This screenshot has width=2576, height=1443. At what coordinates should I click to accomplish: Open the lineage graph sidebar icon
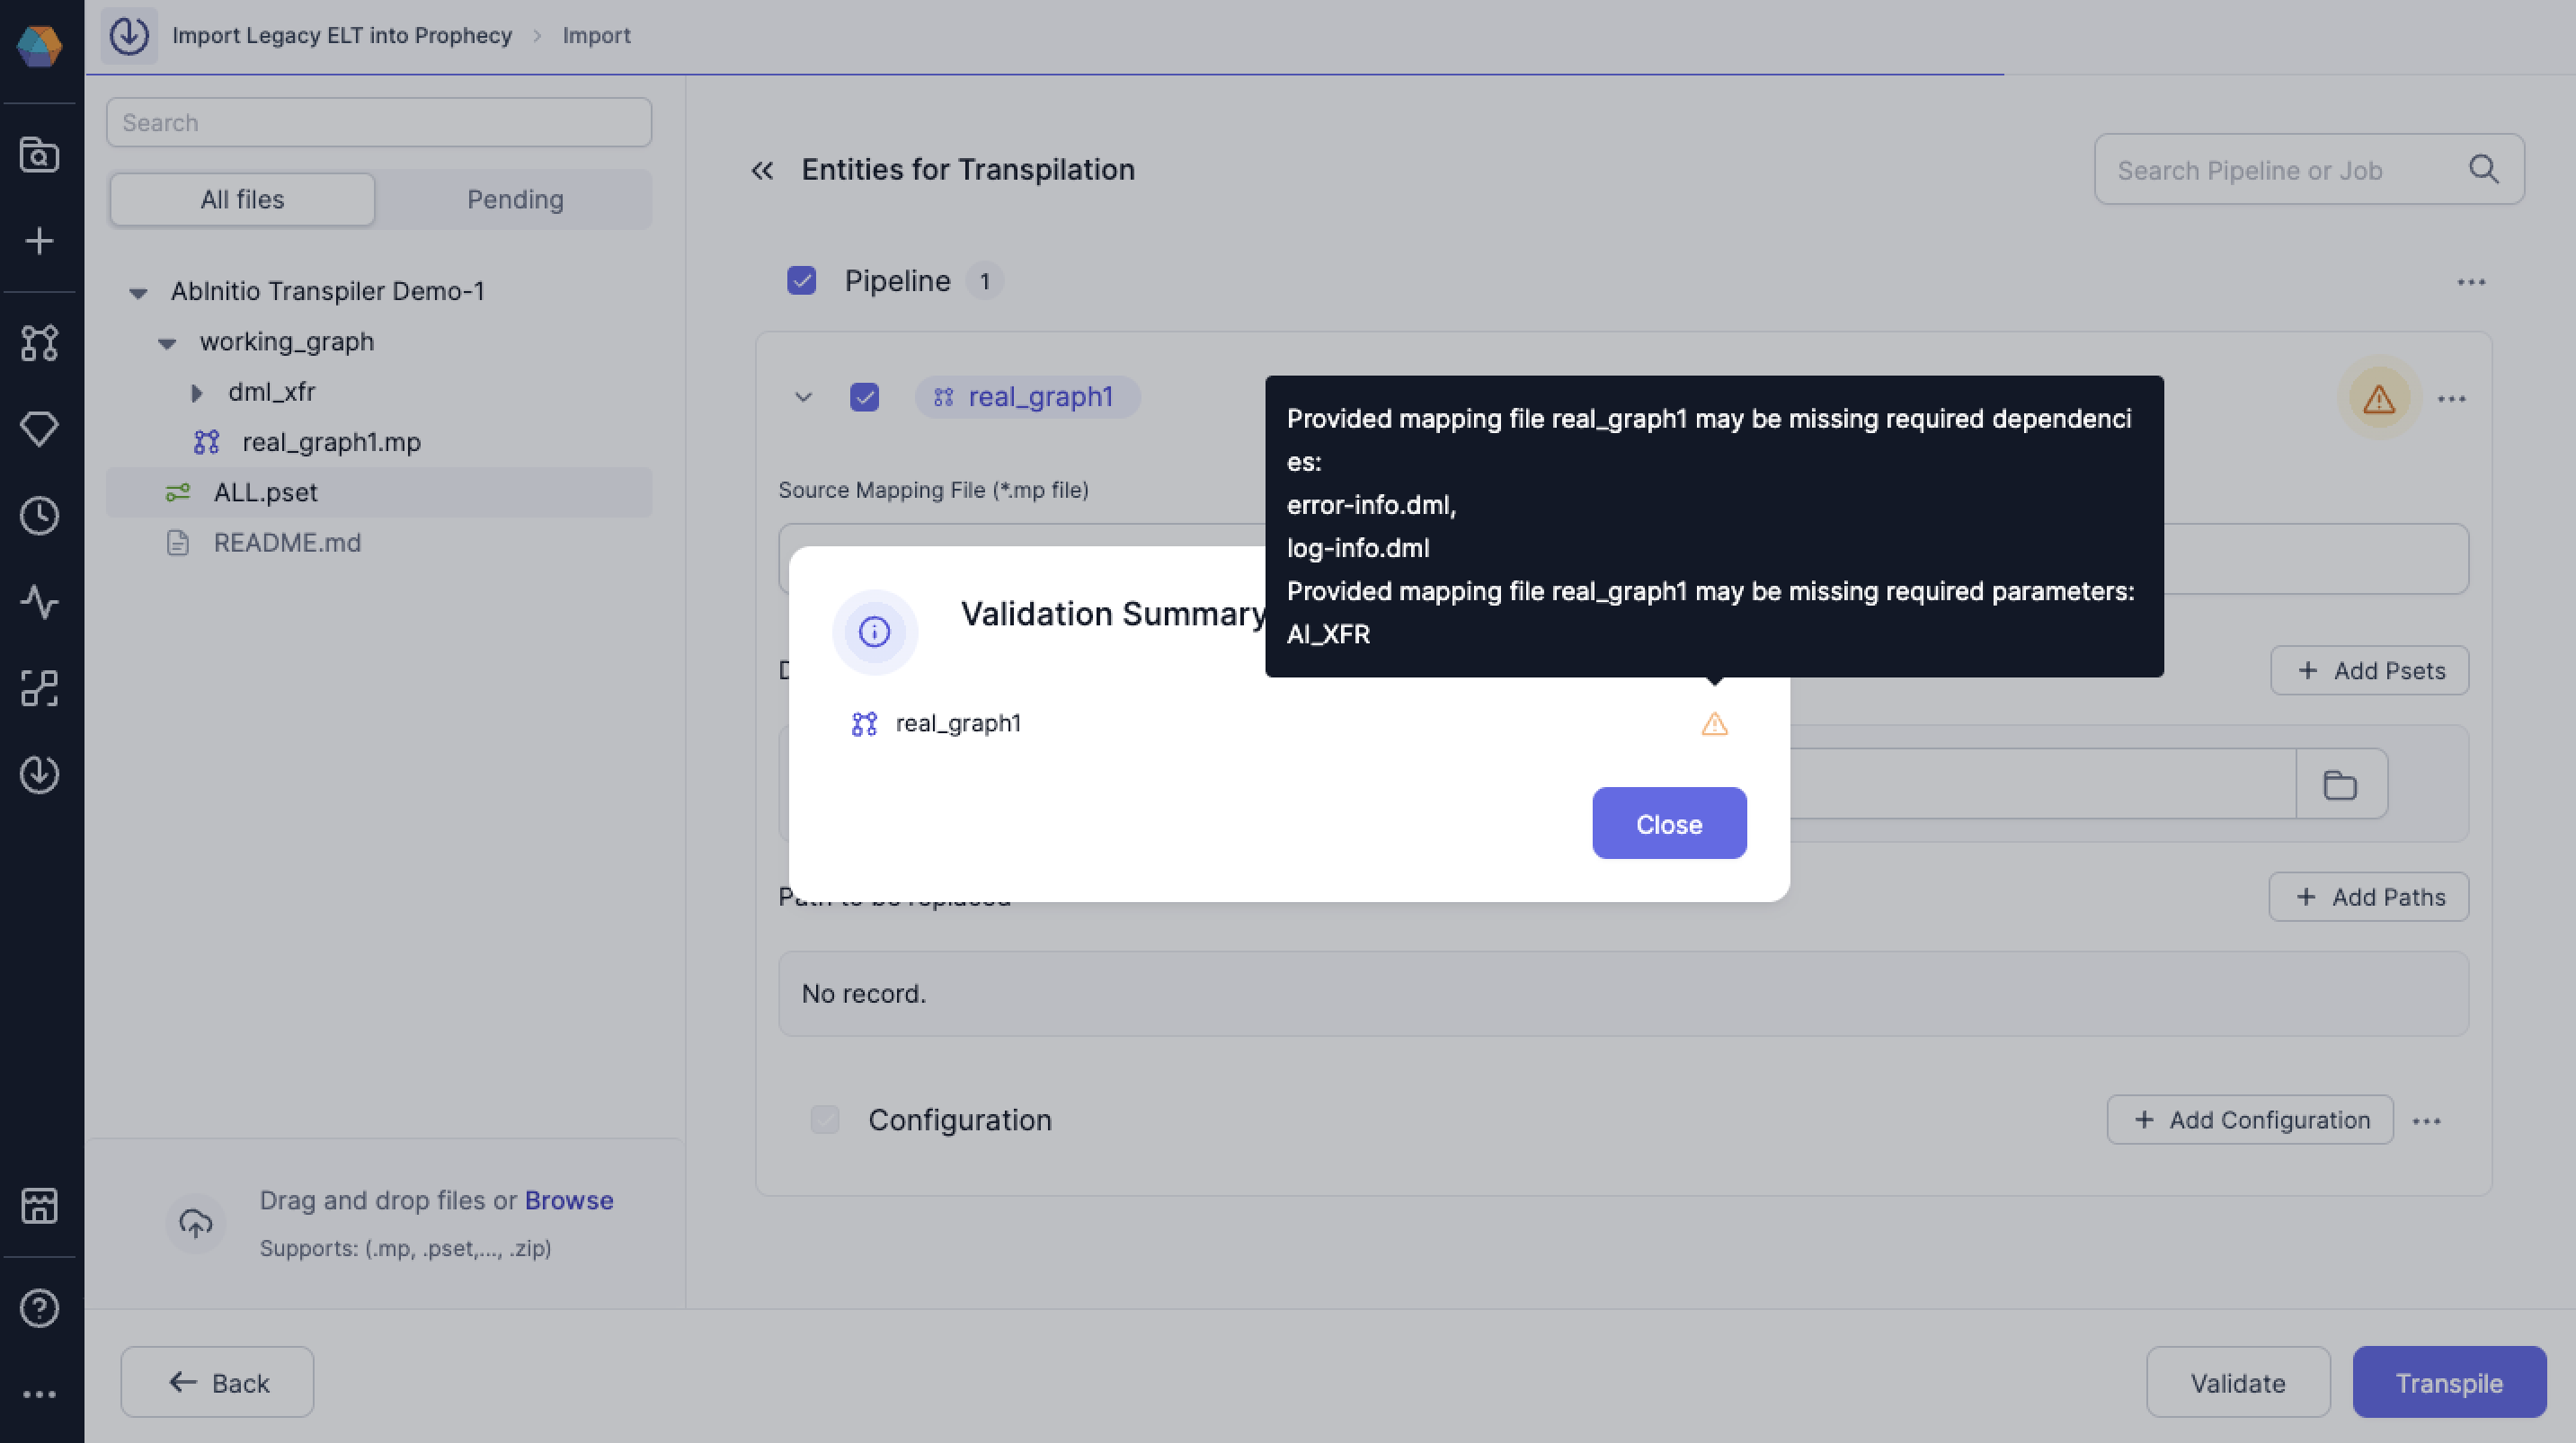[x=40, y=689]
